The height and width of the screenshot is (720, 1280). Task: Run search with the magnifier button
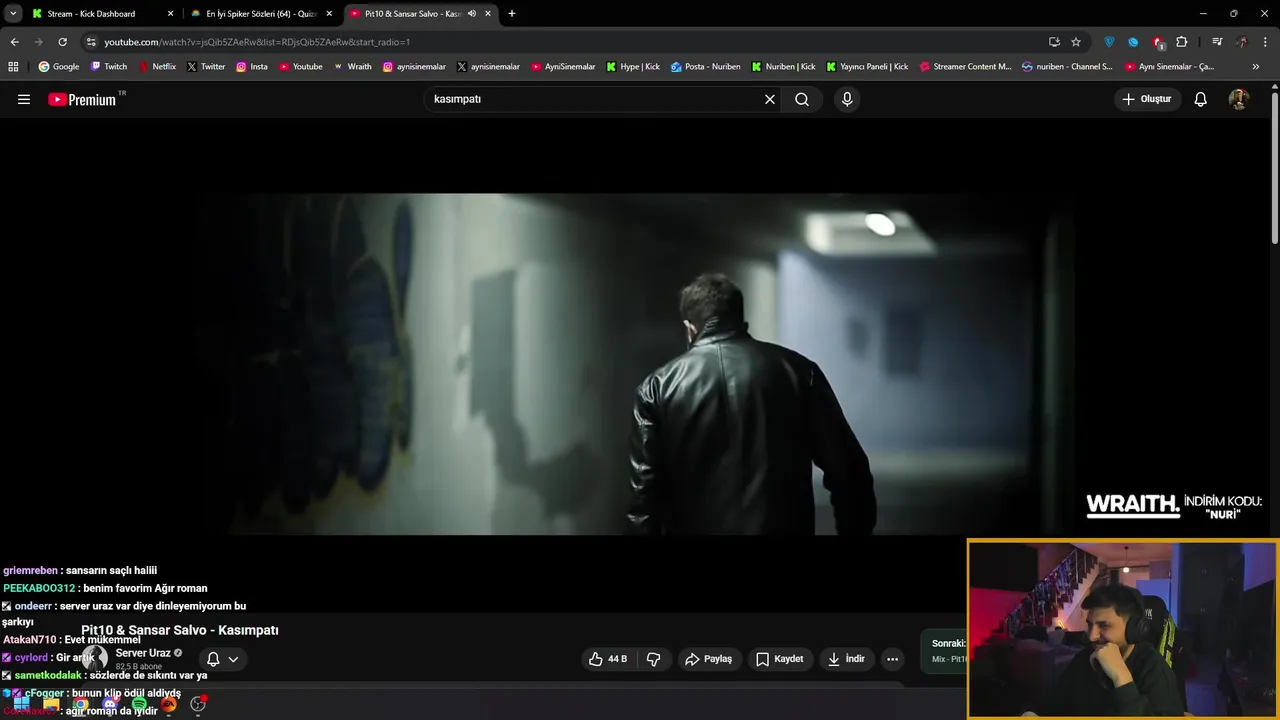[802, 99]
